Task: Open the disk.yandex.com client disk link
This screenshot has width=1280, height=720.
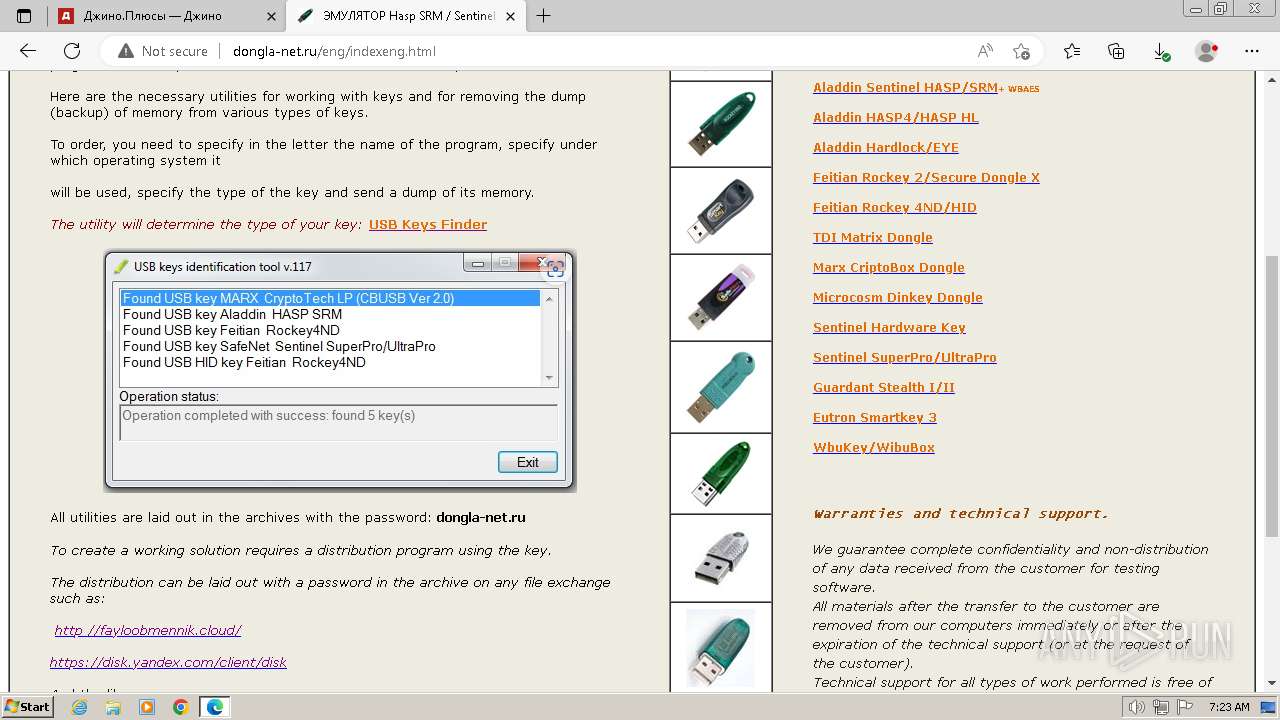Action: tap(168, 663)
